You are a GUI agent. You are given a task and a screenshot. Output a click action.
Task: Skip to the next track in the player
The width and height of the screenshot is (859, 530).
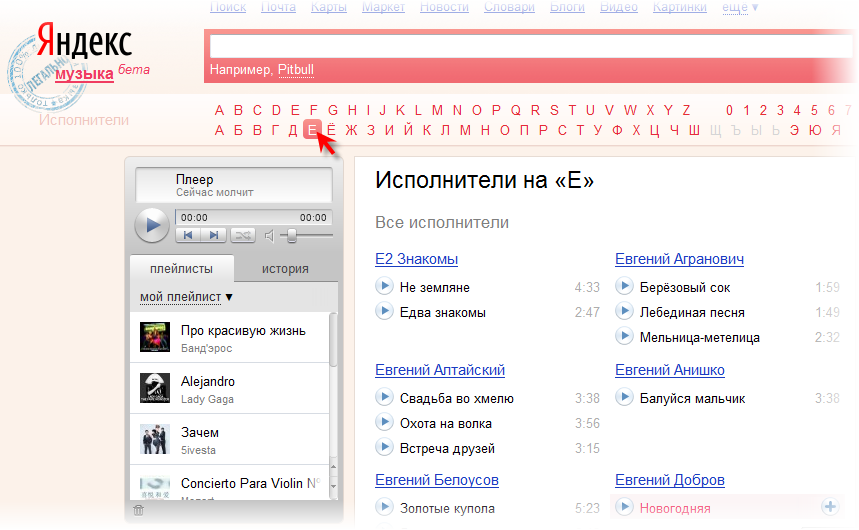click(214, 235)
